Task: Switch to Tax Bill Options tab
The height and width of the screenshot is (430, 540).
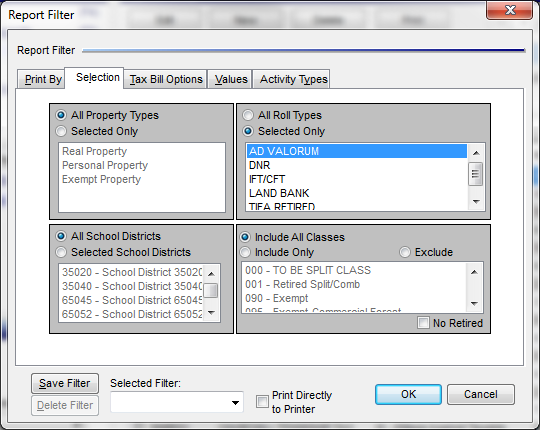Action: (166, 79)
